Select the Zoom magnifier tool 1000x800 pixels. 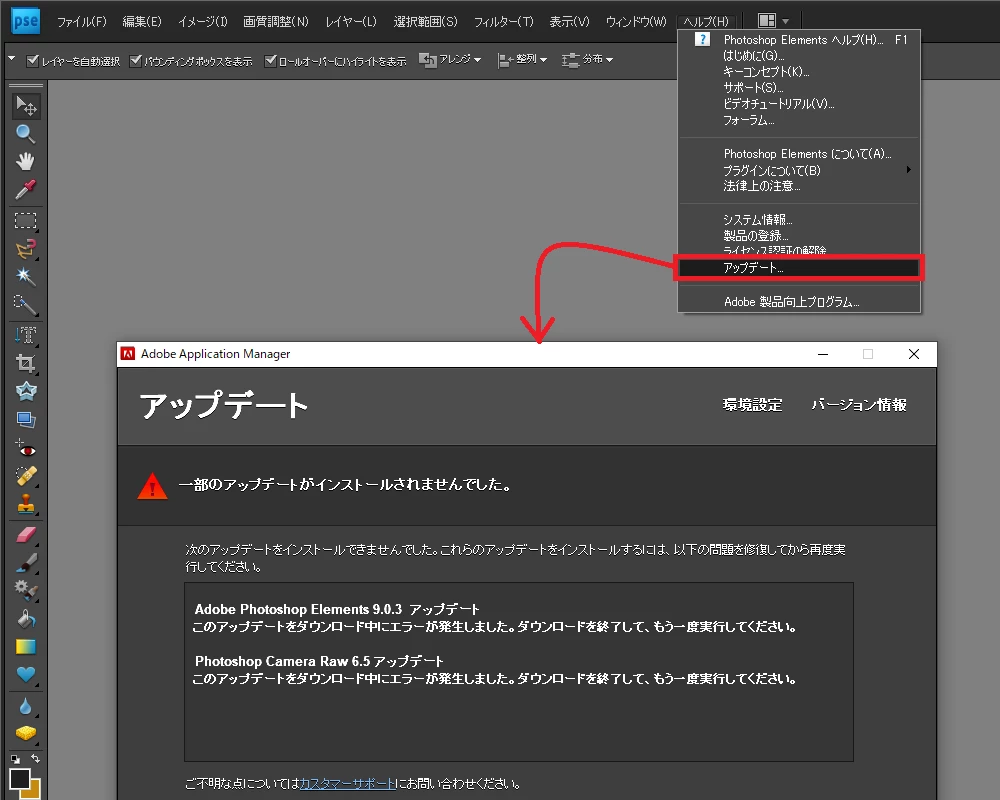tap(26, 133)
